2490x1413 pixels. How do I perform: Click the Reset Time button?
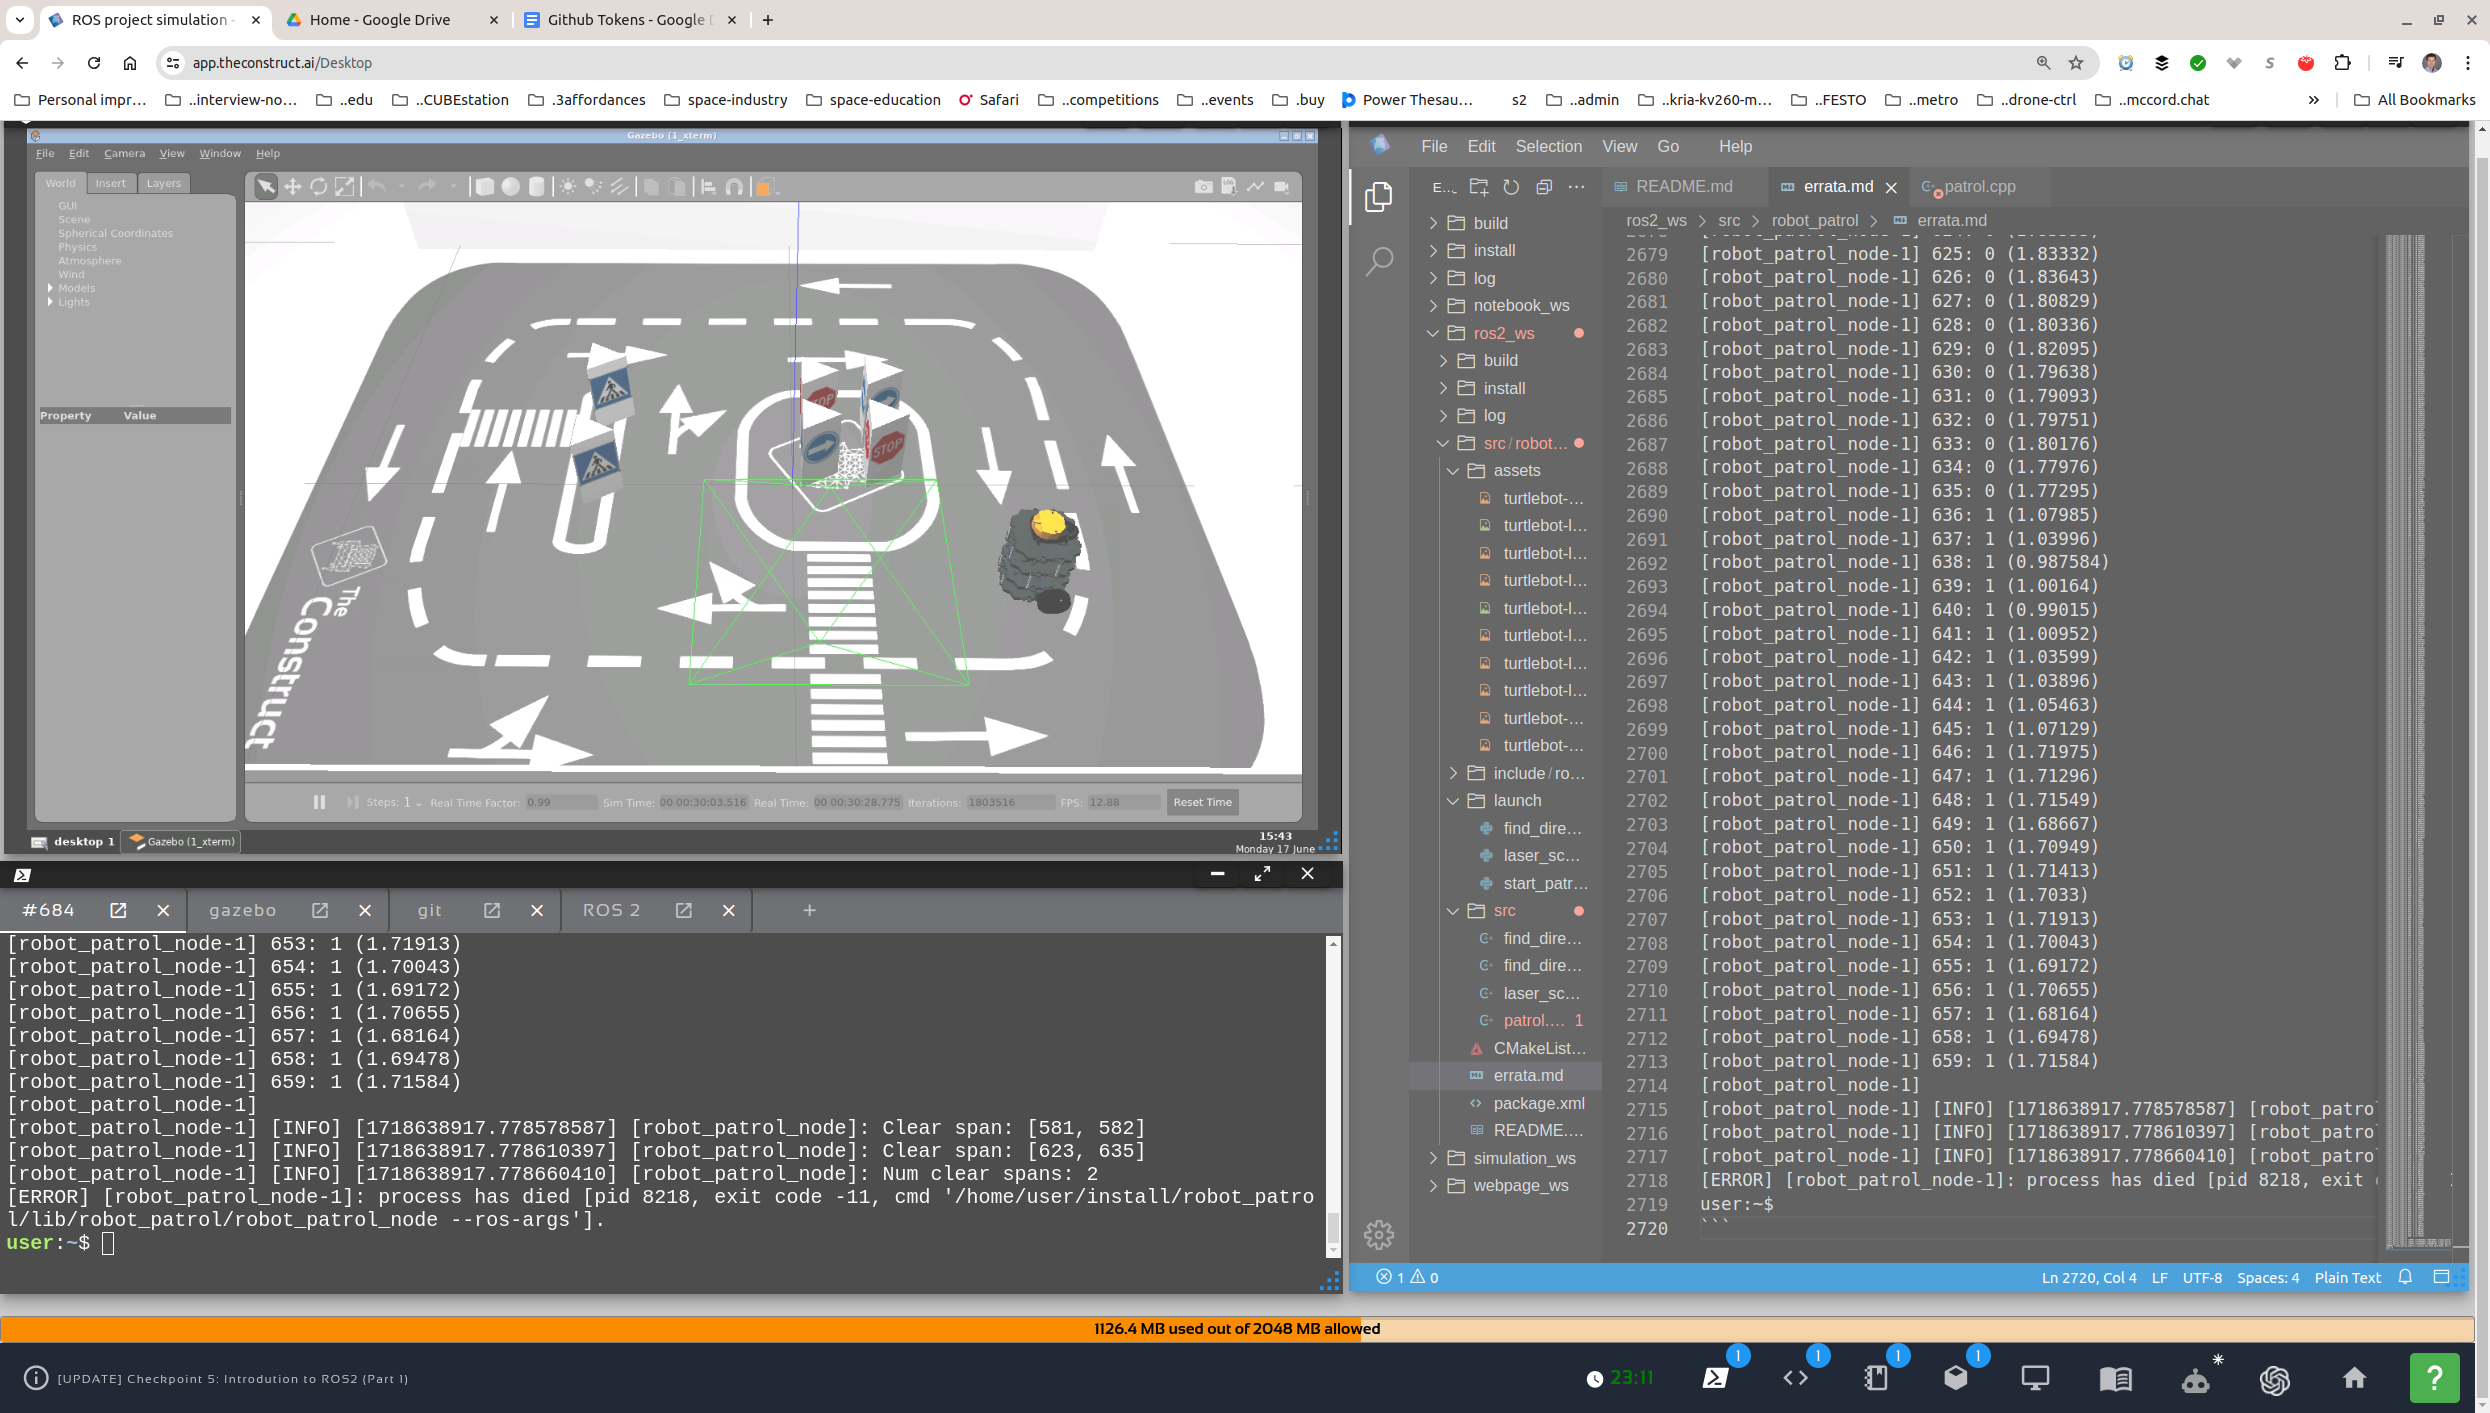(1202, 802)
